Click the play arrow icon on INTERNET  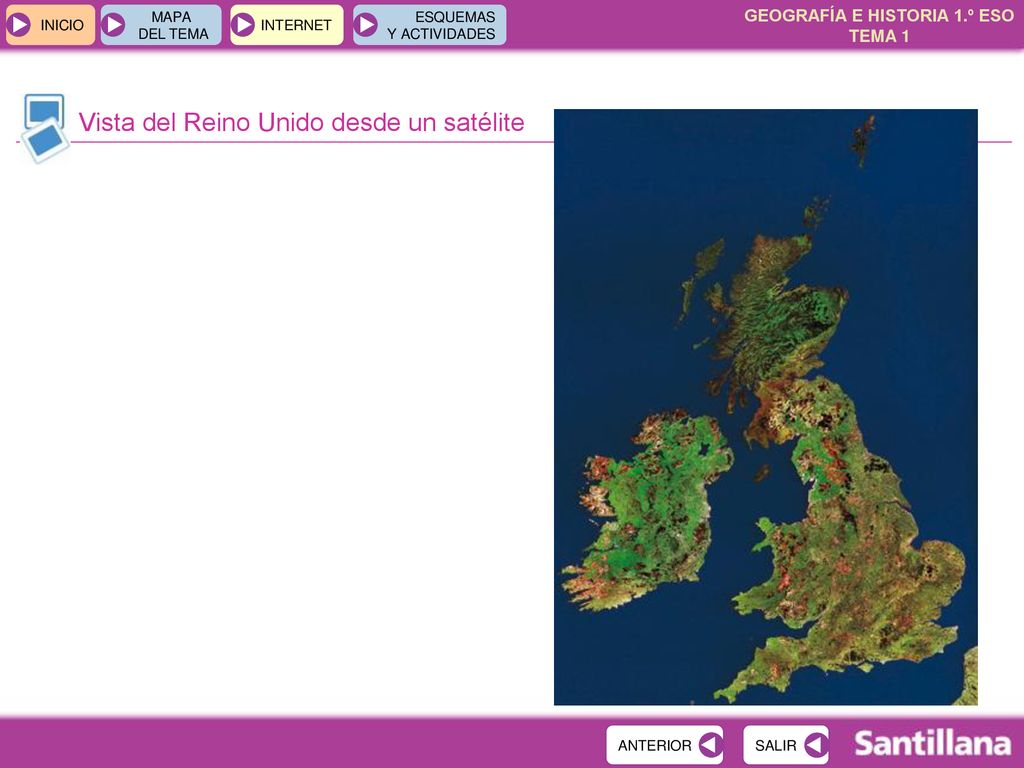click(243, 25)
